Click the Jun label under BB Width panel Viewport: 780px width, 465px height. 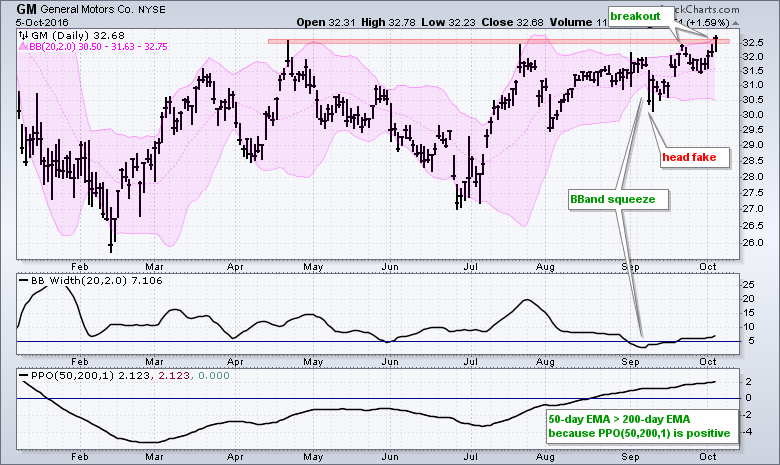[390, 362]
